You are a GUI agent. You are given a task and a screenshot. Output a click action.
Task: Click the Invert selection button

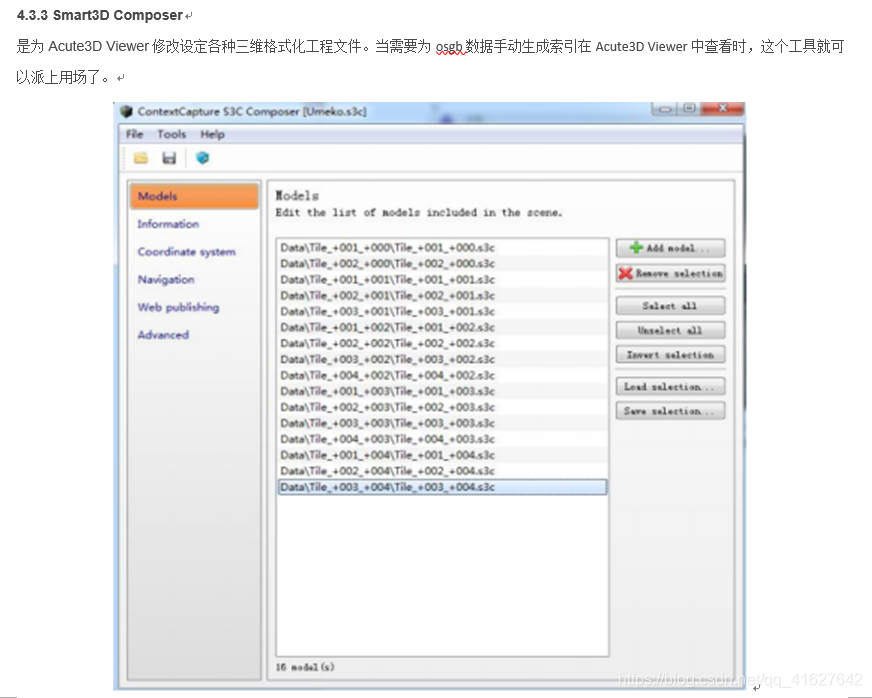[x=670, y=355]
